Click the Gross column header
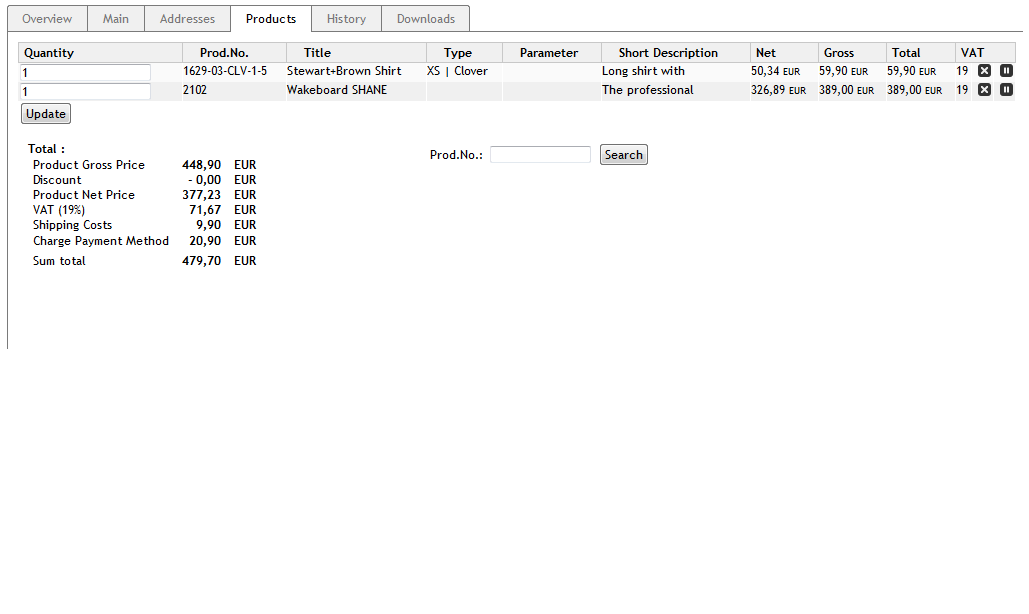1029x614 pixels. click(x=838, y=53)
